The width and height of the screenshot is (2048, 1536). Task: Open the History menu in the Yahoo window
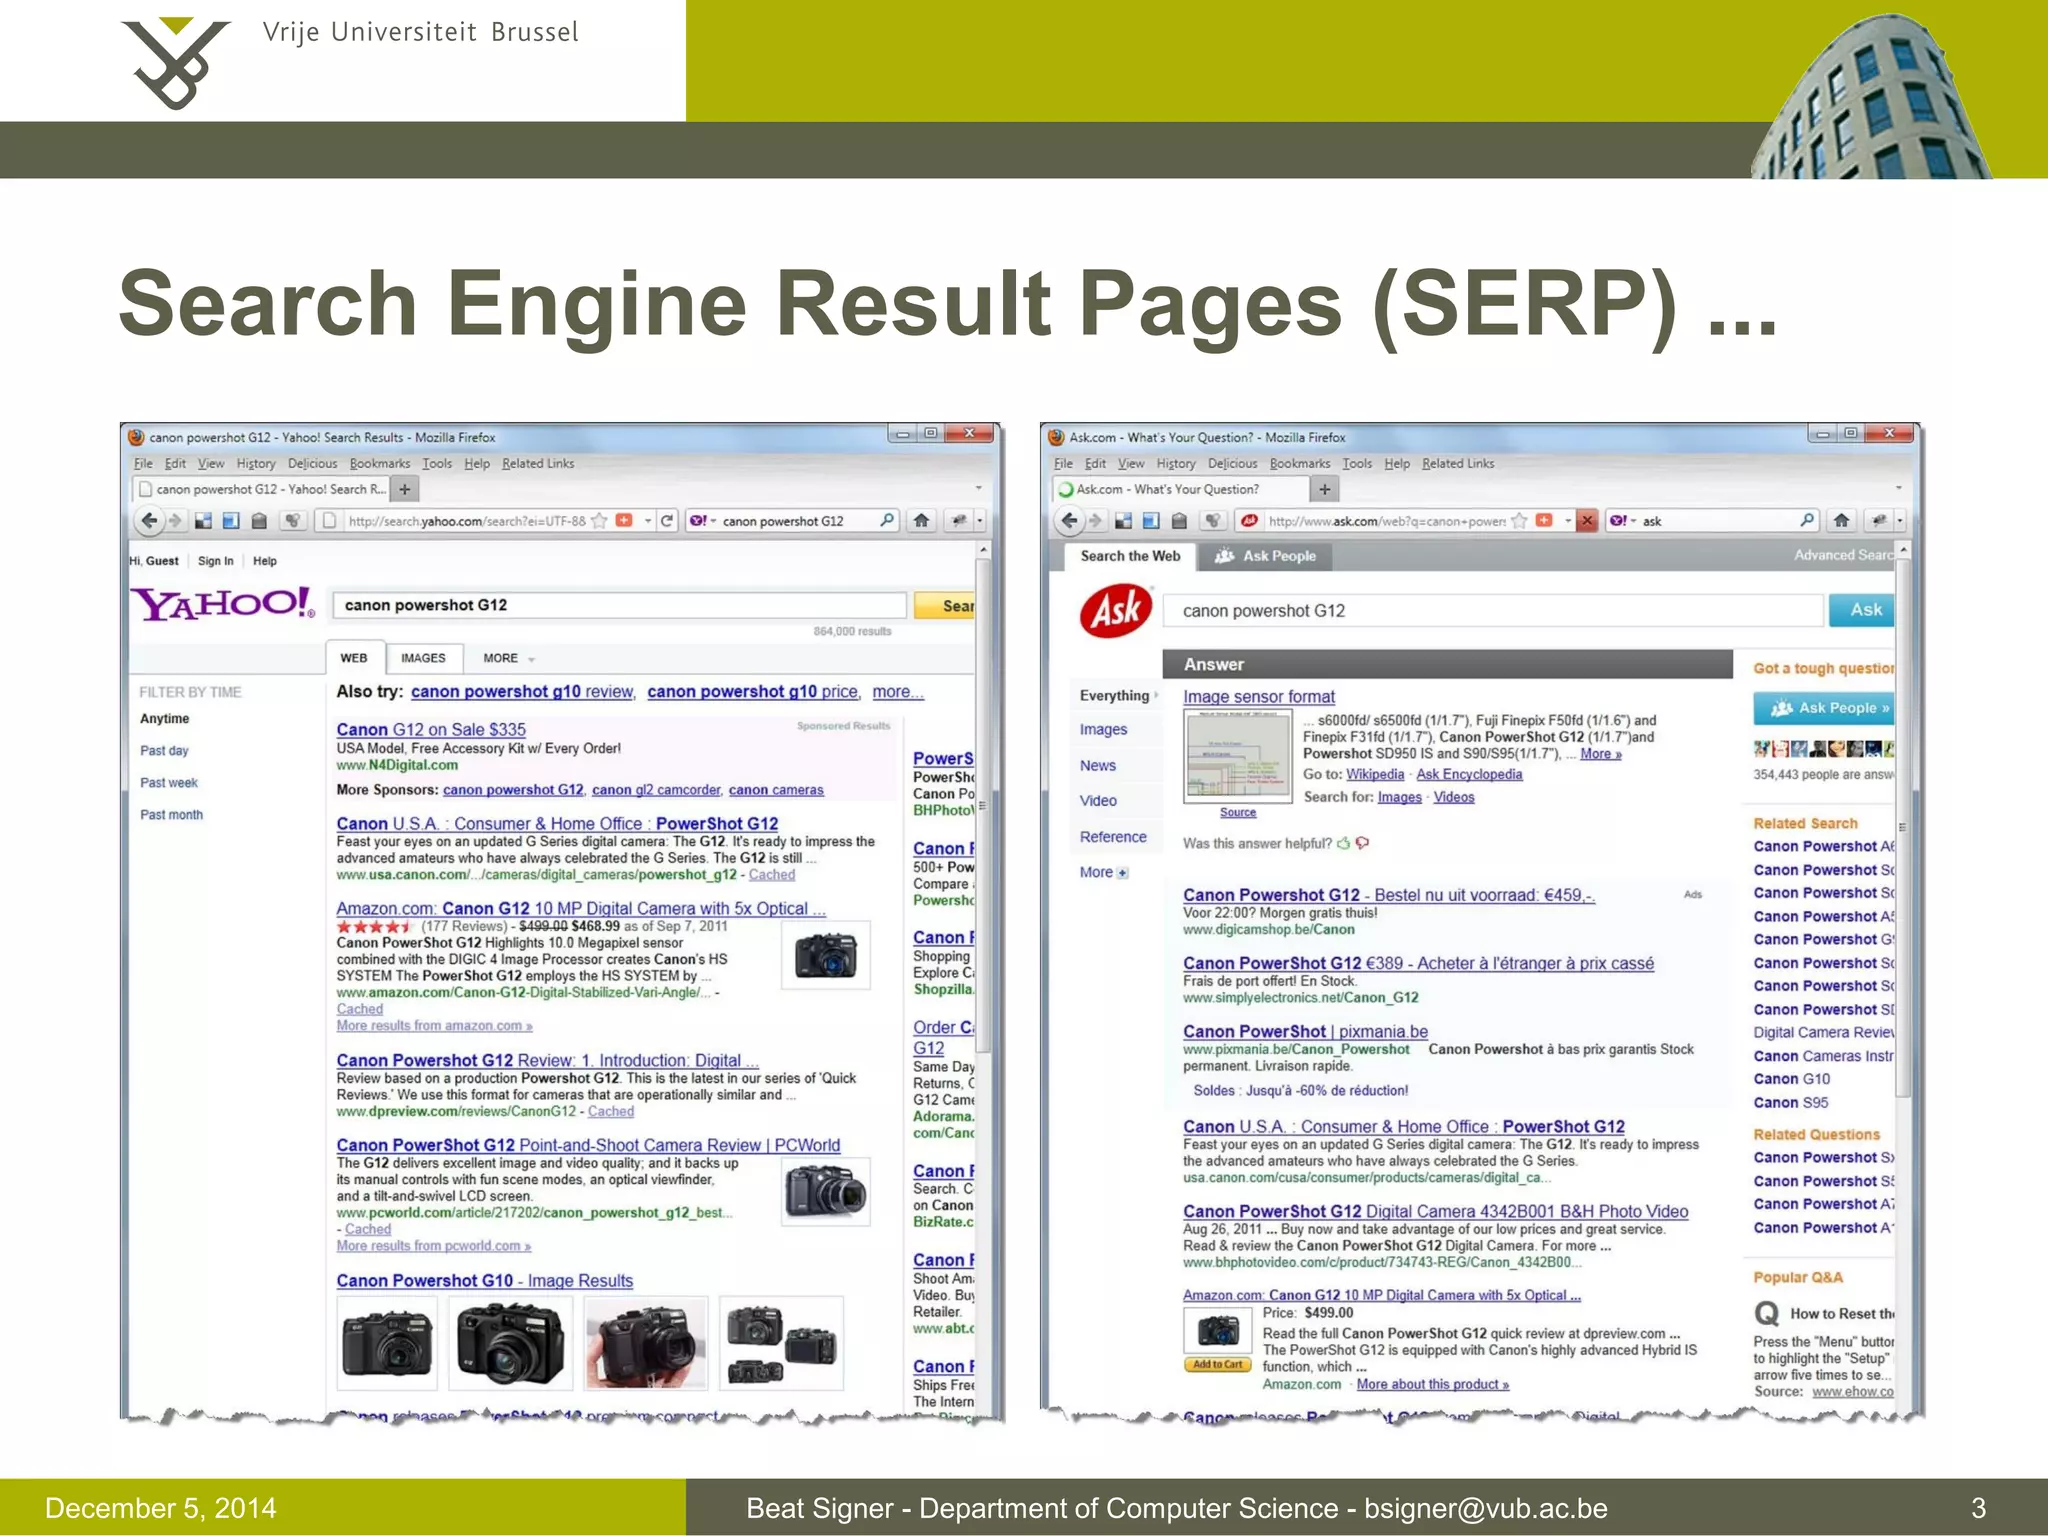click(256, 463)
